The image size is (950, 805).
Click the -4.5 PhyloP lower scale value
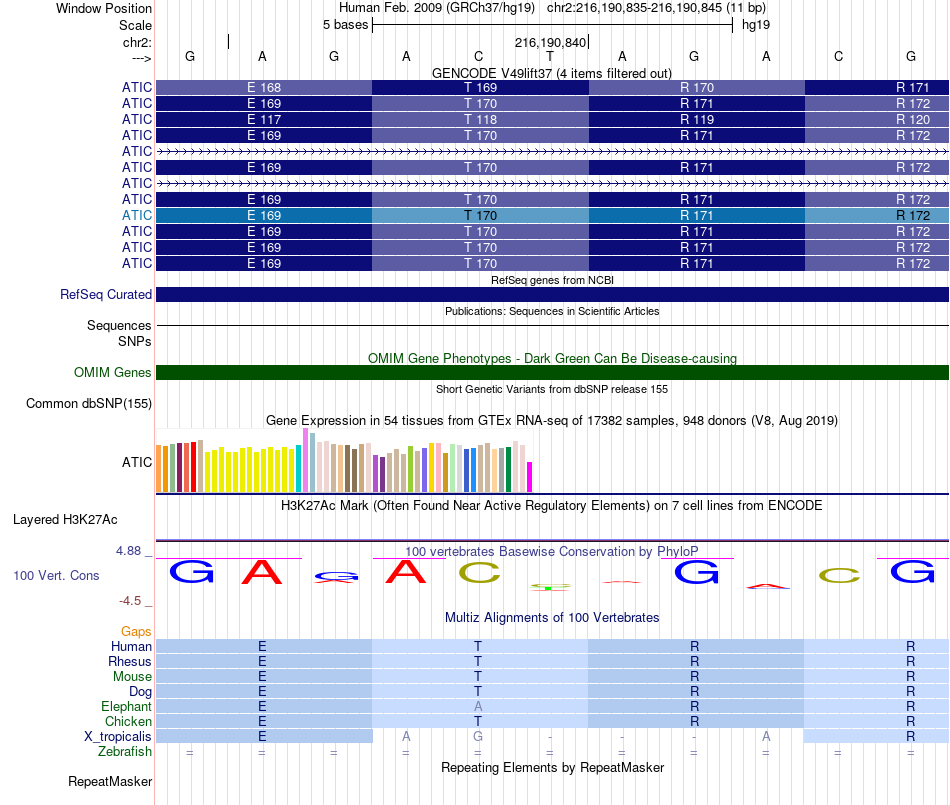coord(130,601)
